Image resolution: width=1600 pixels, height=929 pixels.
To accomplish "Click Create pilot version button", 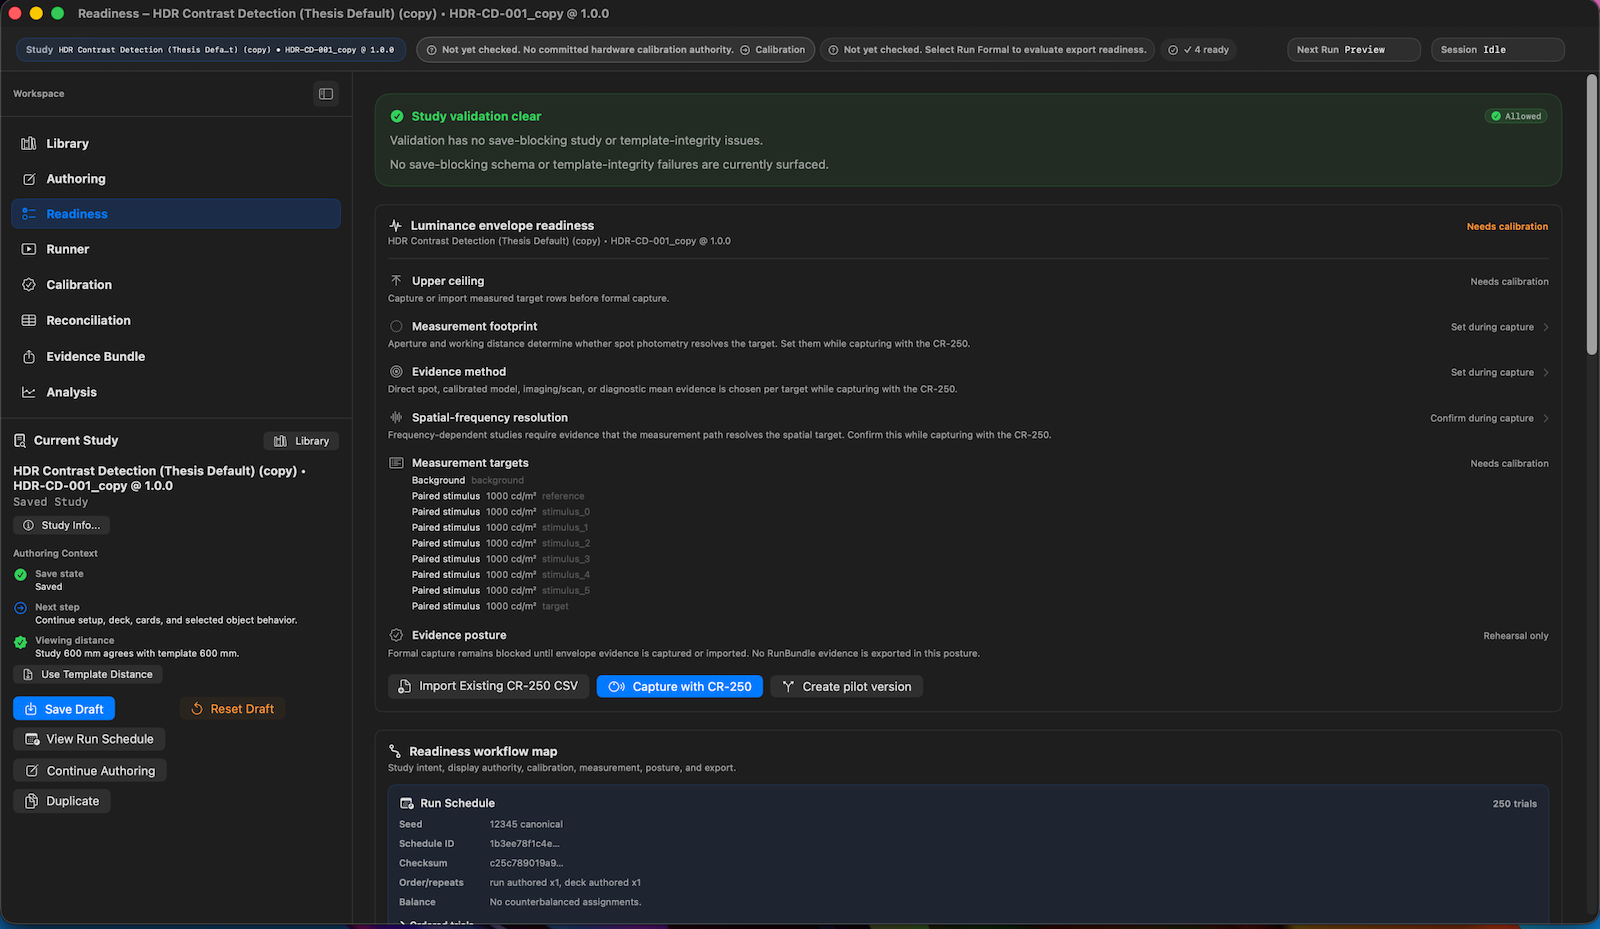I will click(x=847, y=686).
